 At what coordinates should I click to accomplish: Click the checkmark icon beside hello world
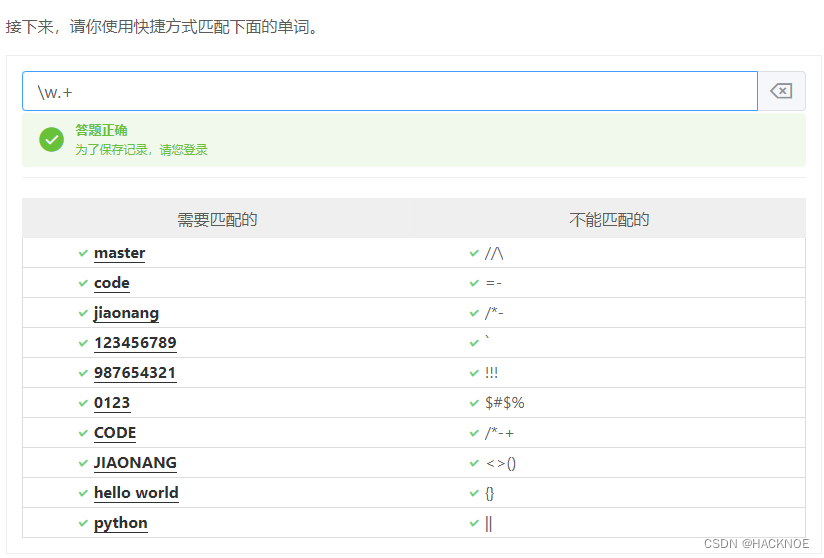tap(83, 493)
